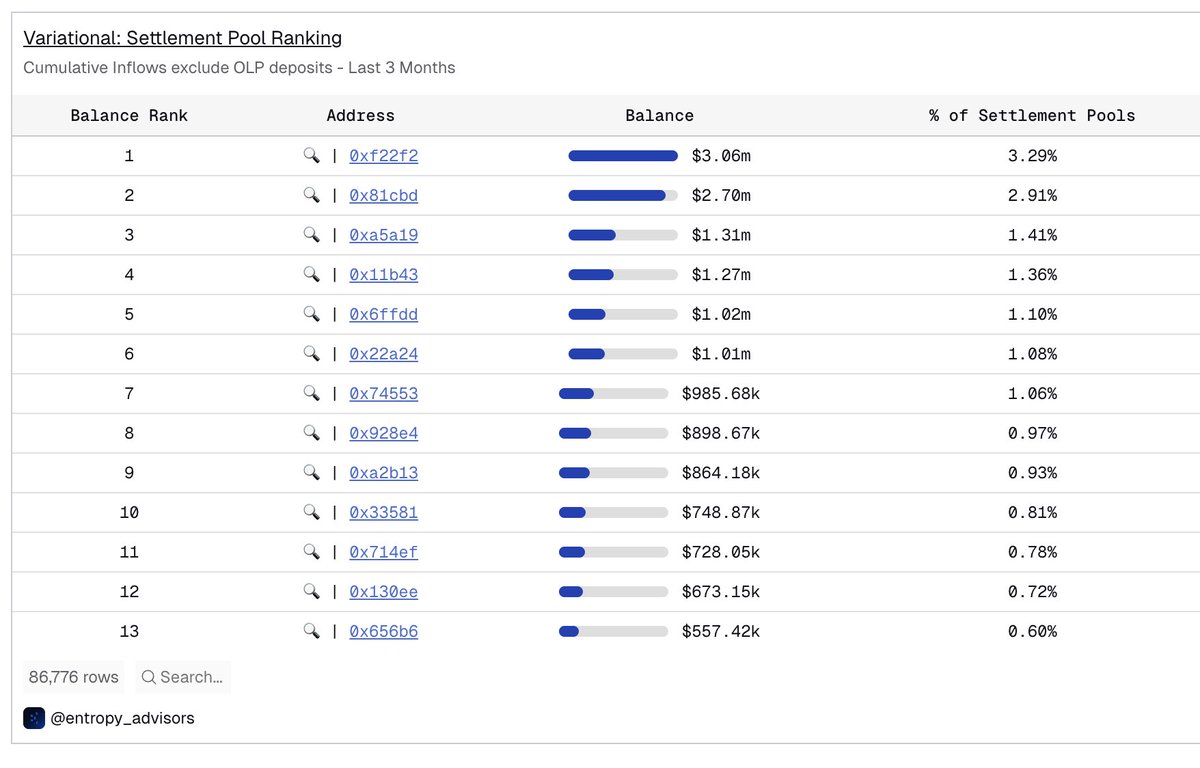The width and height of the screenshot is (1200, 768).
Task: Select the $898.67k balance value
Action: (721, 433)
